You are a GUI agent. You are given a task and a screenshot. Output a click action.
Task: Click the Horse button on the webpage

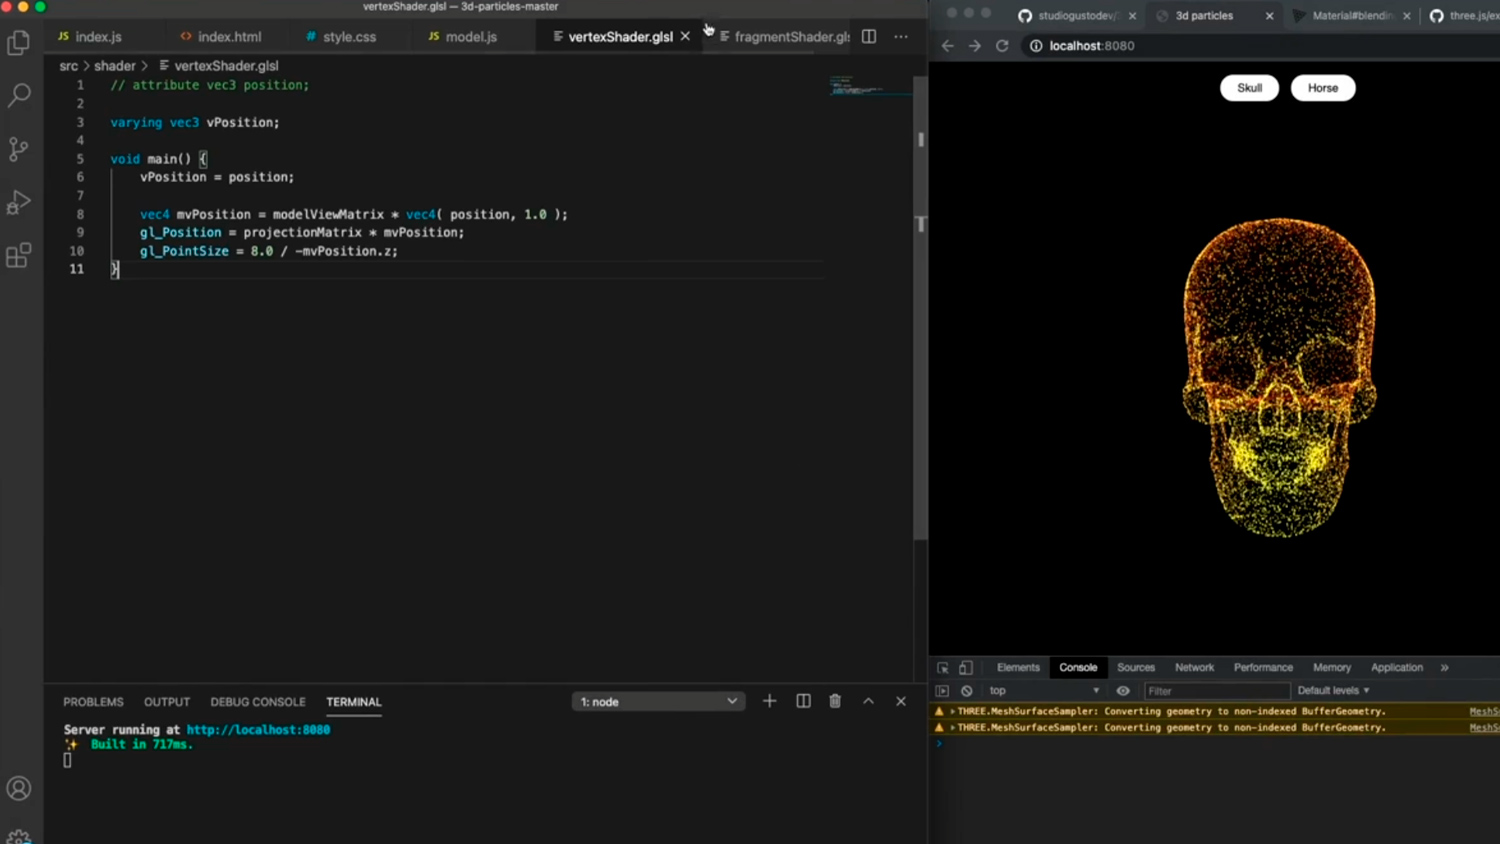(1322, 88)
